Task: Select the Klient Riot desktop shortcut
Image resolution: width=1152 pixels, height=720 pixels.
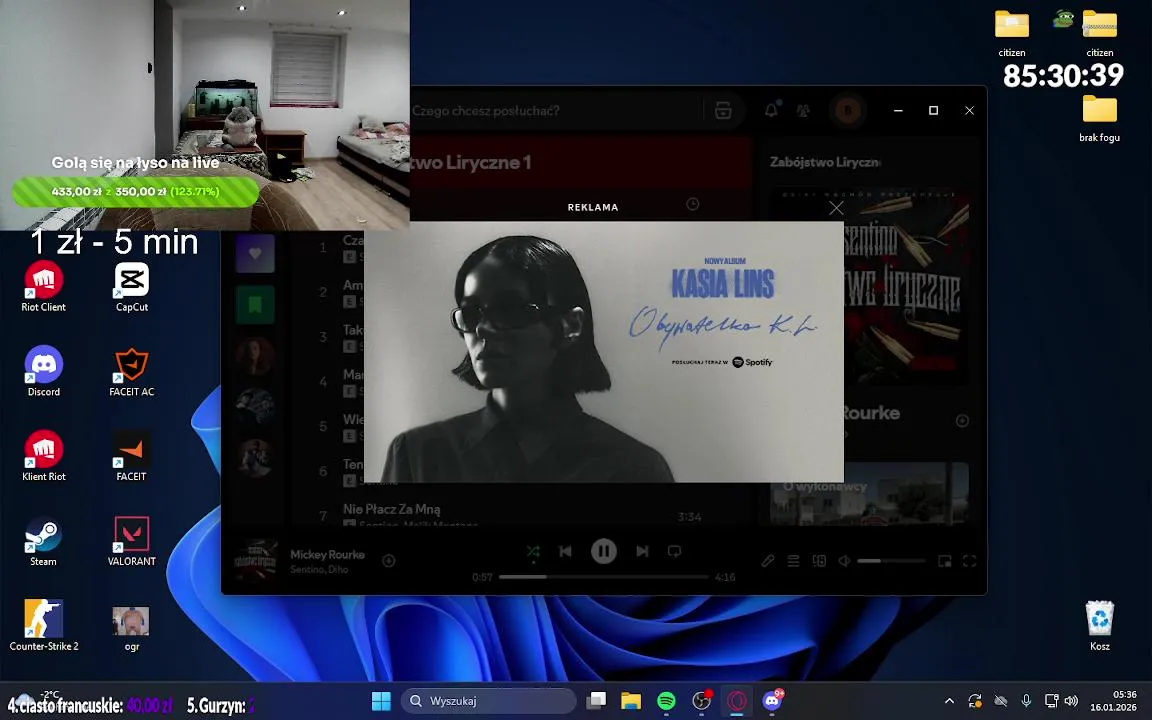Action: point(43,456)
